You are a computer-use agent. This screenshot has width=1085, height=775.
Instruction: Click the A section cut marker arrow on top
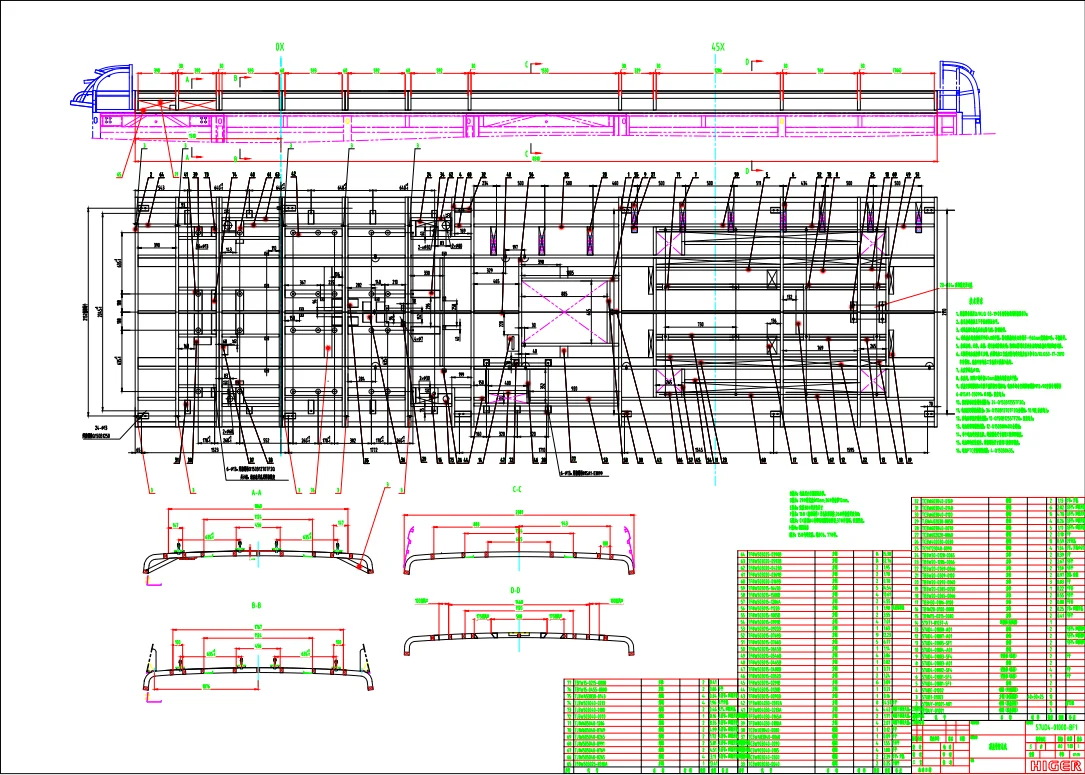pos(194,81)
